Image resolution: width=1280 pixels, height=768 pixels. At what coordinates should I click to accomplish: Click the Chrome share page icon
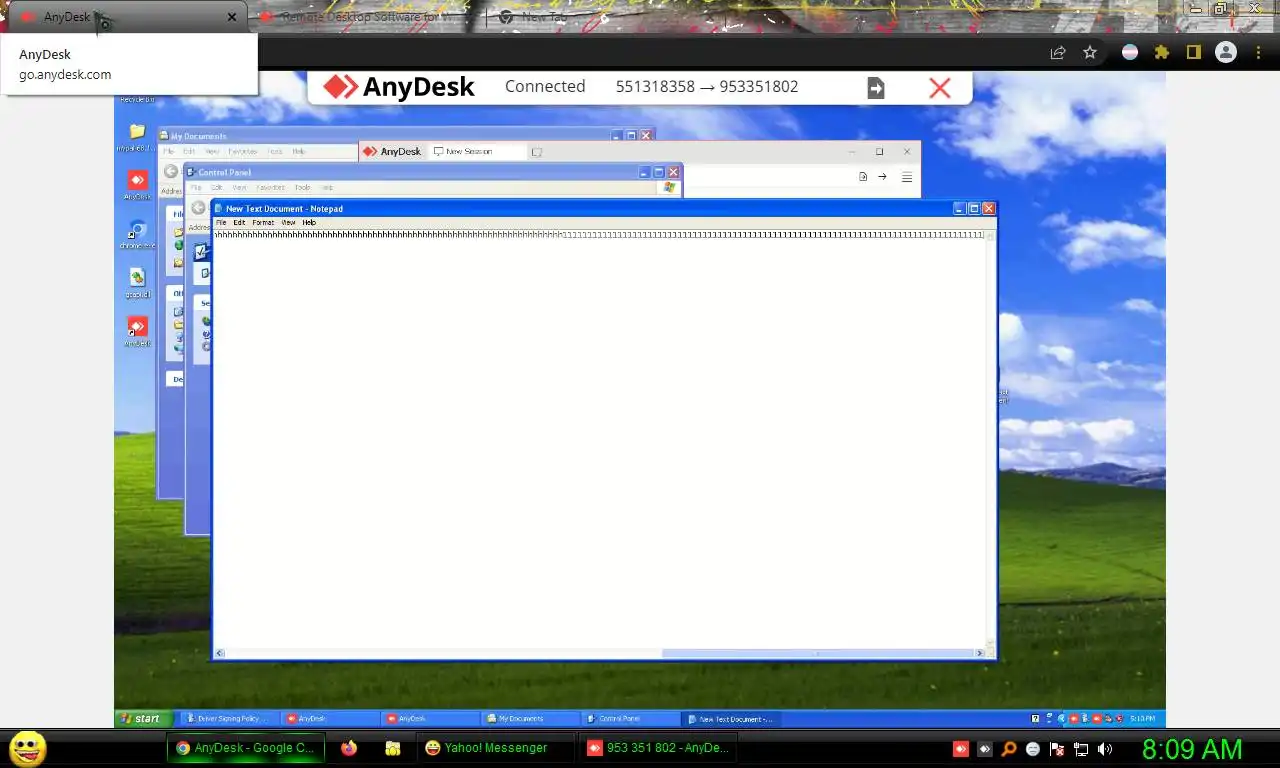click(1058, 52)
